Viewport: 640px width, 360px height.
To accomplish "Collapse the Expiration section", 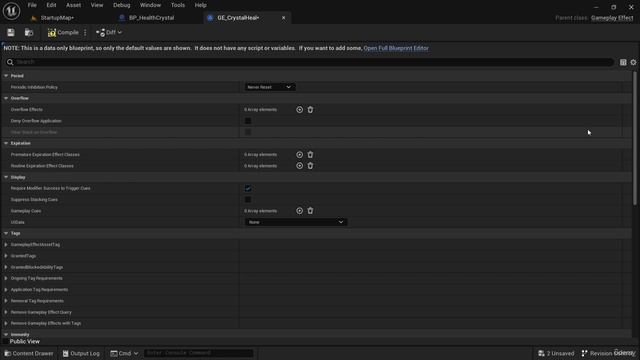I will [x=6, y=143].
